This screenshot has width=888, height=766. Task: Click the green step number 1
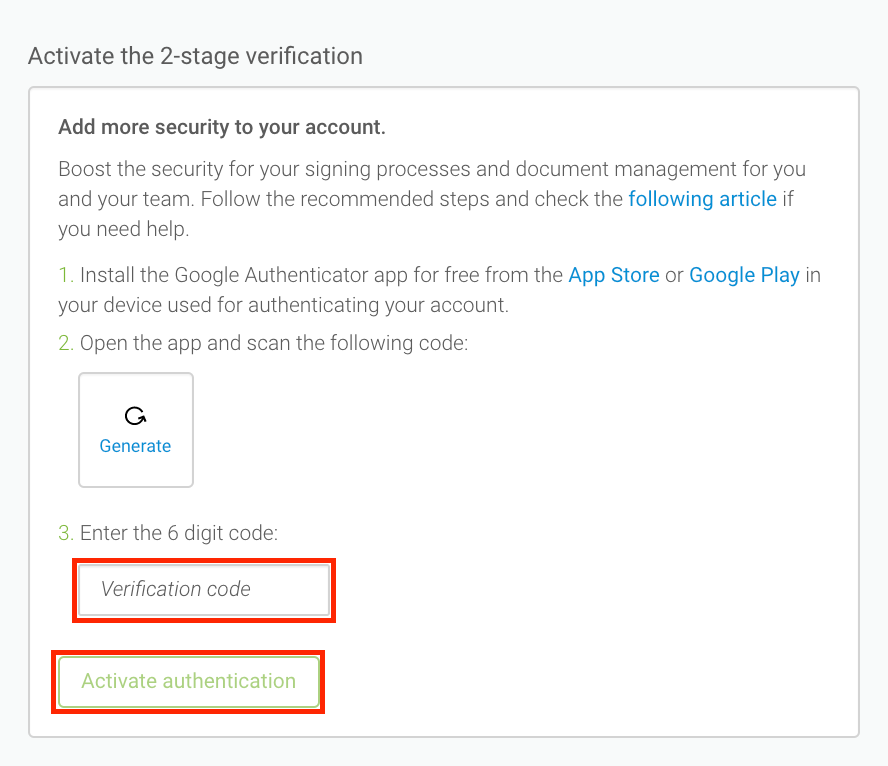pyautogui.click(x=66, y=275)
